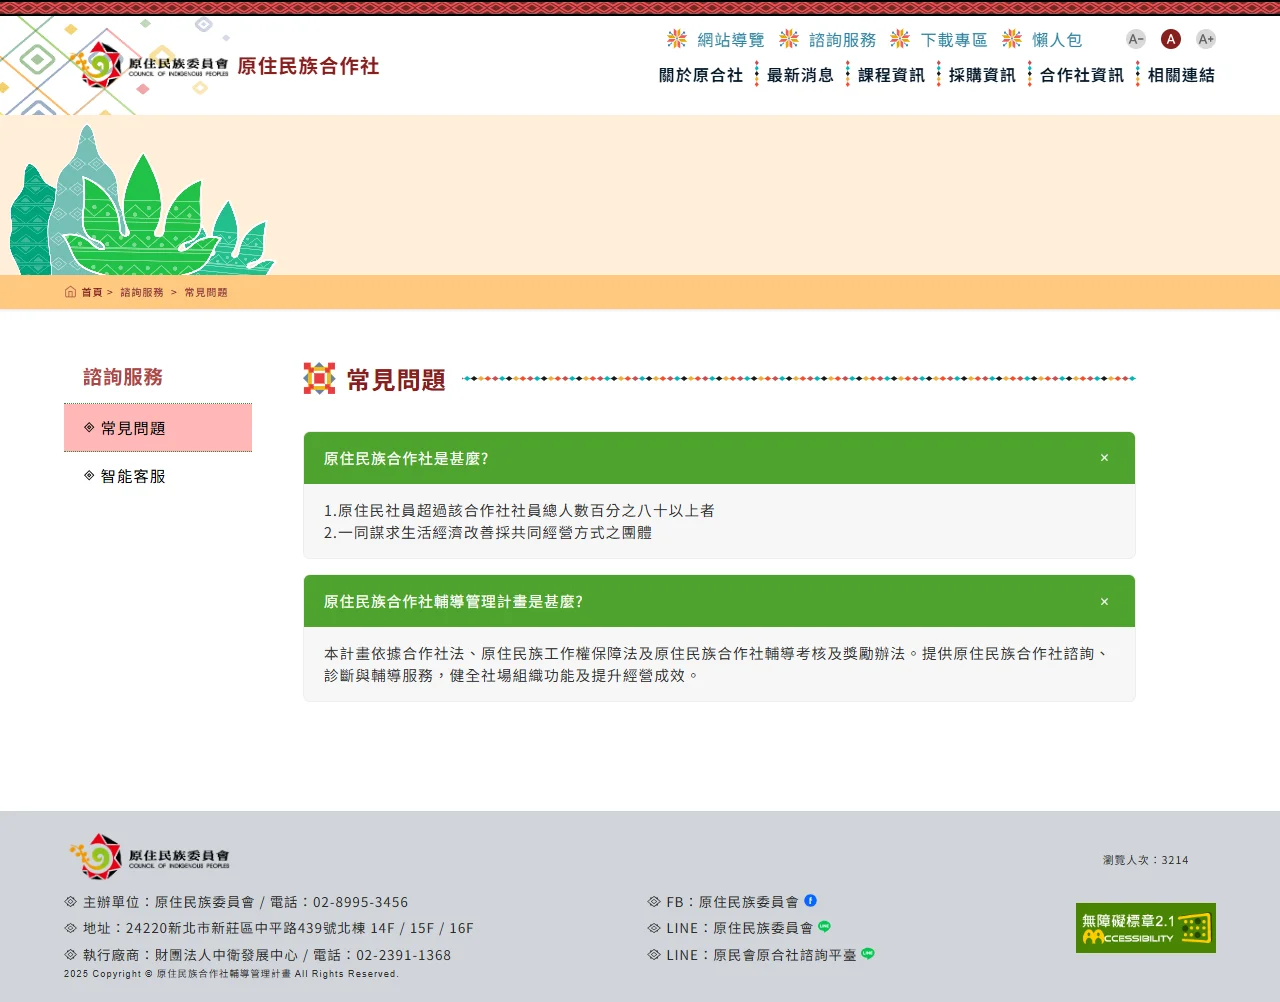Click answer line 2.一同謀求生活經濟改善
Viewport: 1280px width, 1002px height.
point(488,533)
